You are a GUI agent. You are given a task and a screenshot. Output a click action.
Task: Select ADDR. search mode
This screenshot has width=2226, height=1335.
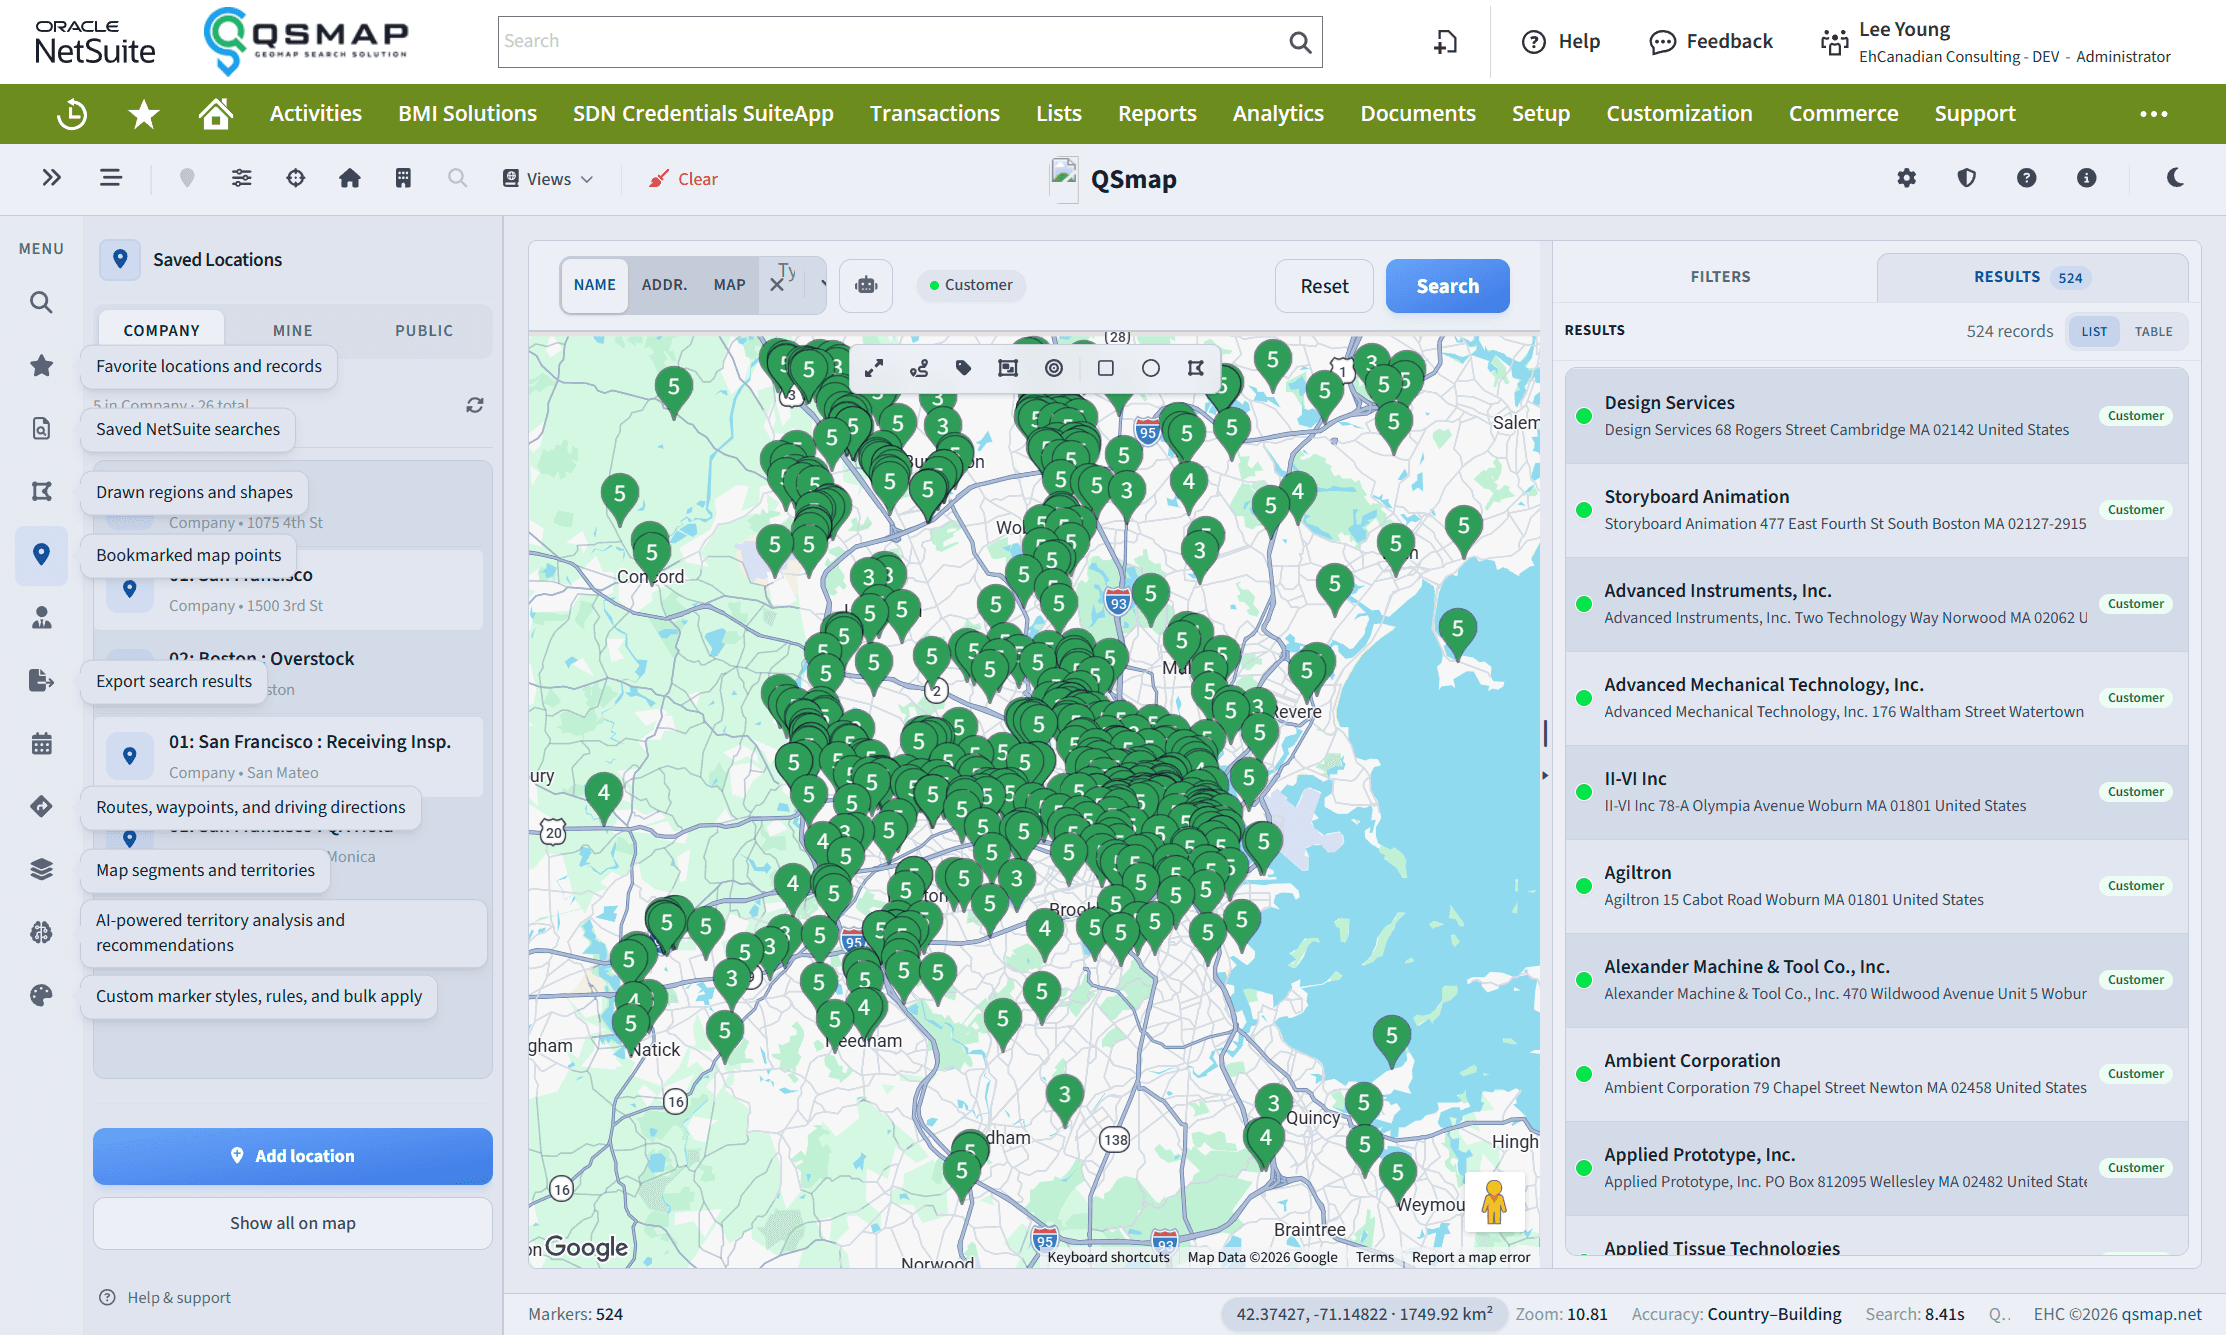pyautogui.click(x=664, y=285)
